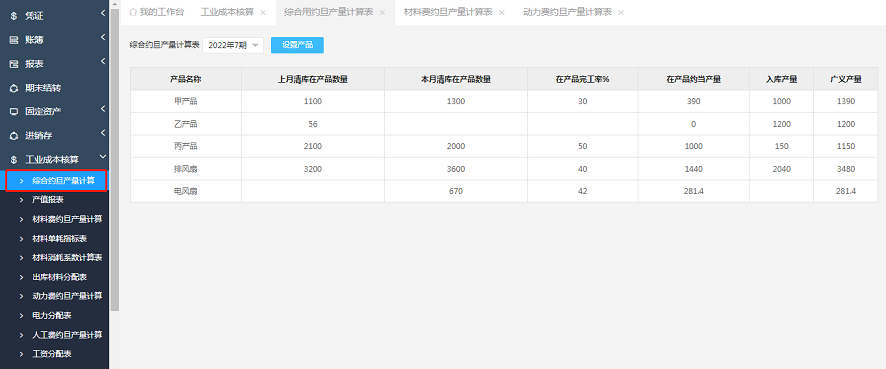This screenshot has width=886, height=369.
Task: Click the home icon on 我的工作台 tab
Action: click(133, 12)
